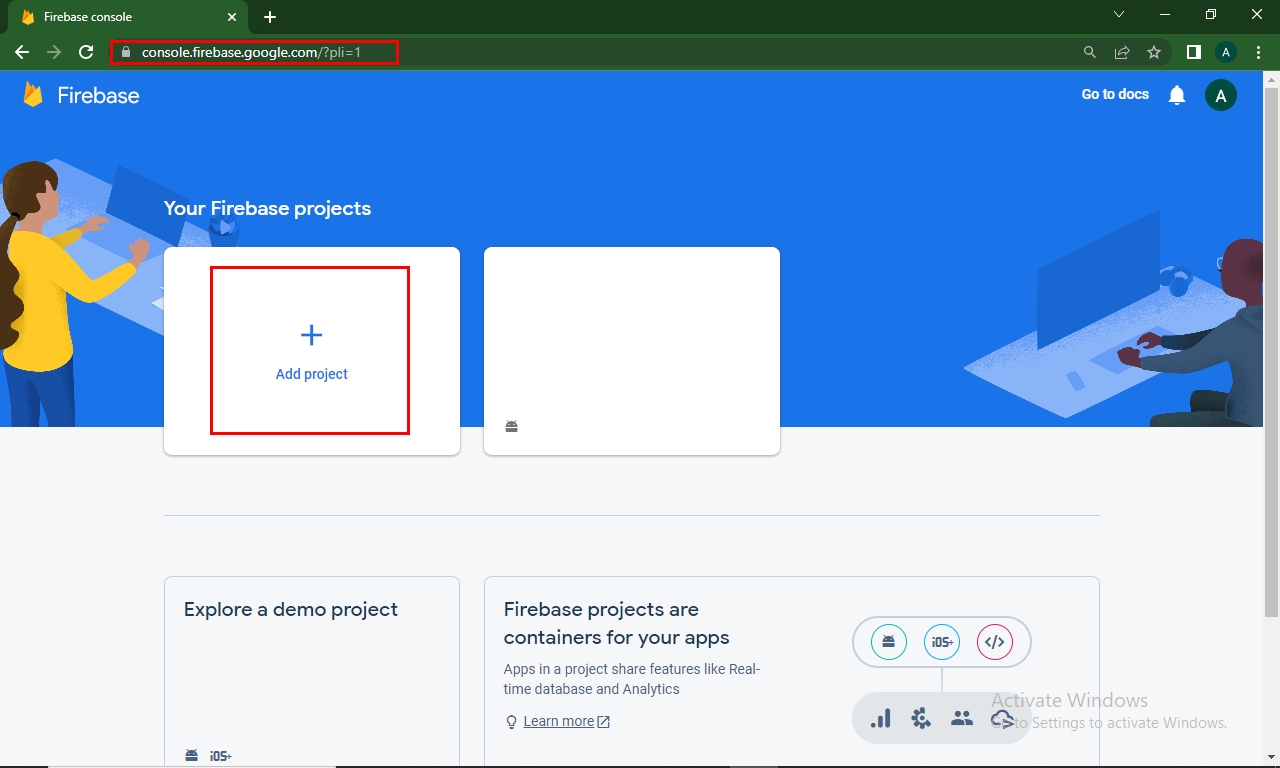Click the iOS+ icon in the diagram
Screen dimensions: 1280x768
pyautogui.click(x=941, y=642)
